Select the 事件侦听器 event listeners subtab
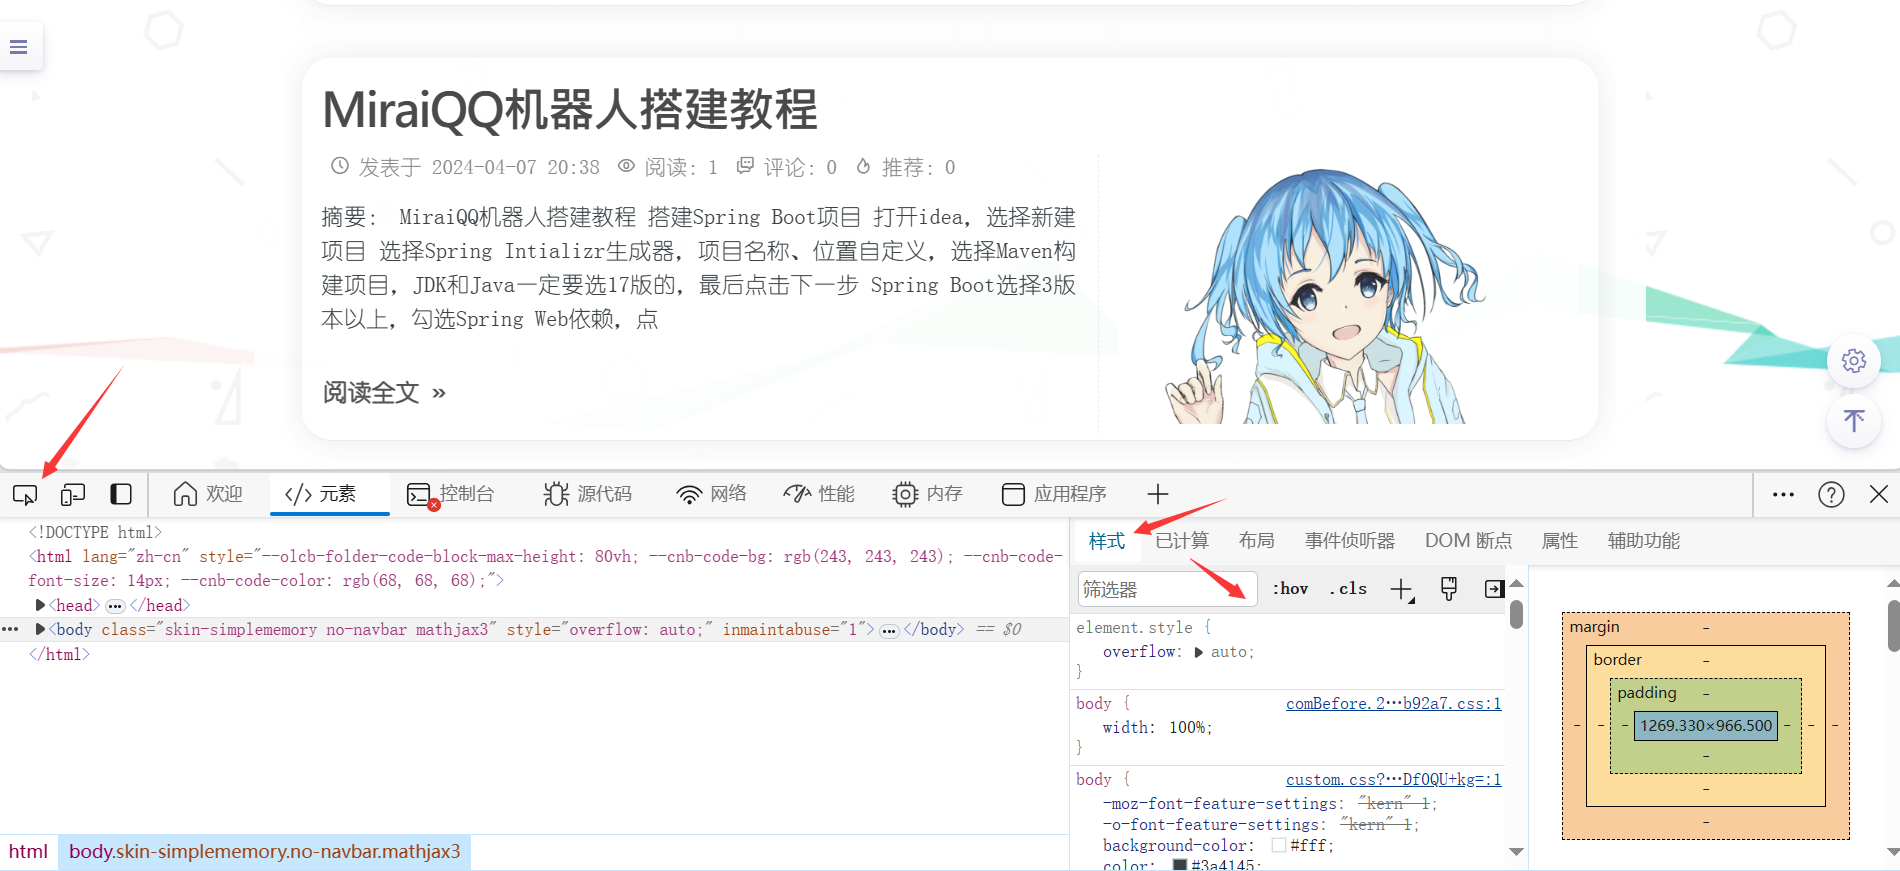This screenshot has width=1900, height=871. [x=1350, y=541]
